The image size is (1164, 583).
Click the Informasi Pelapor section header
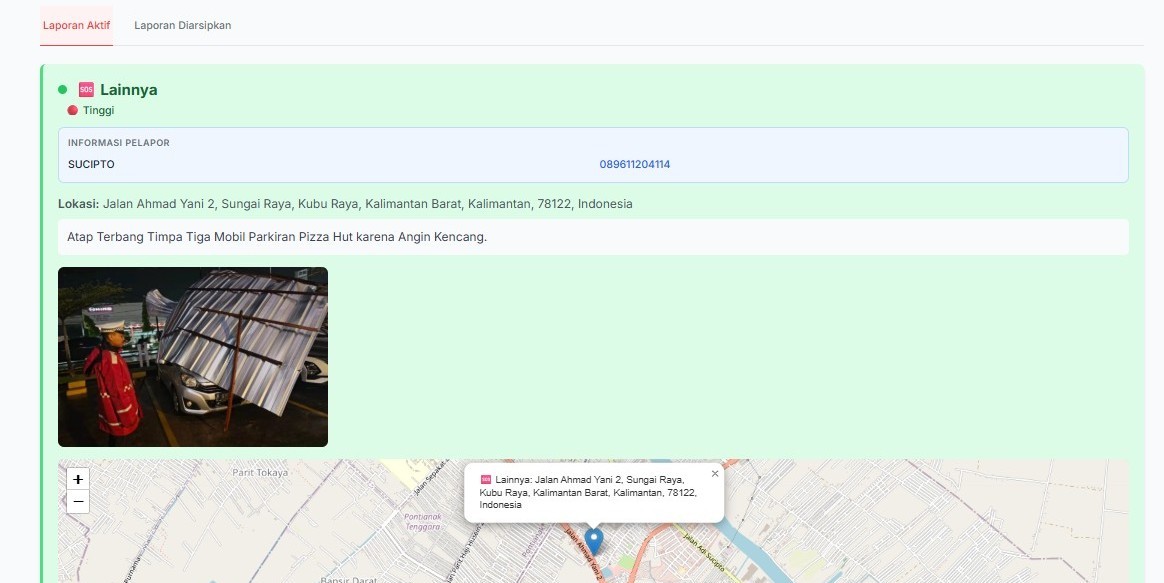(x=119, y=143)
